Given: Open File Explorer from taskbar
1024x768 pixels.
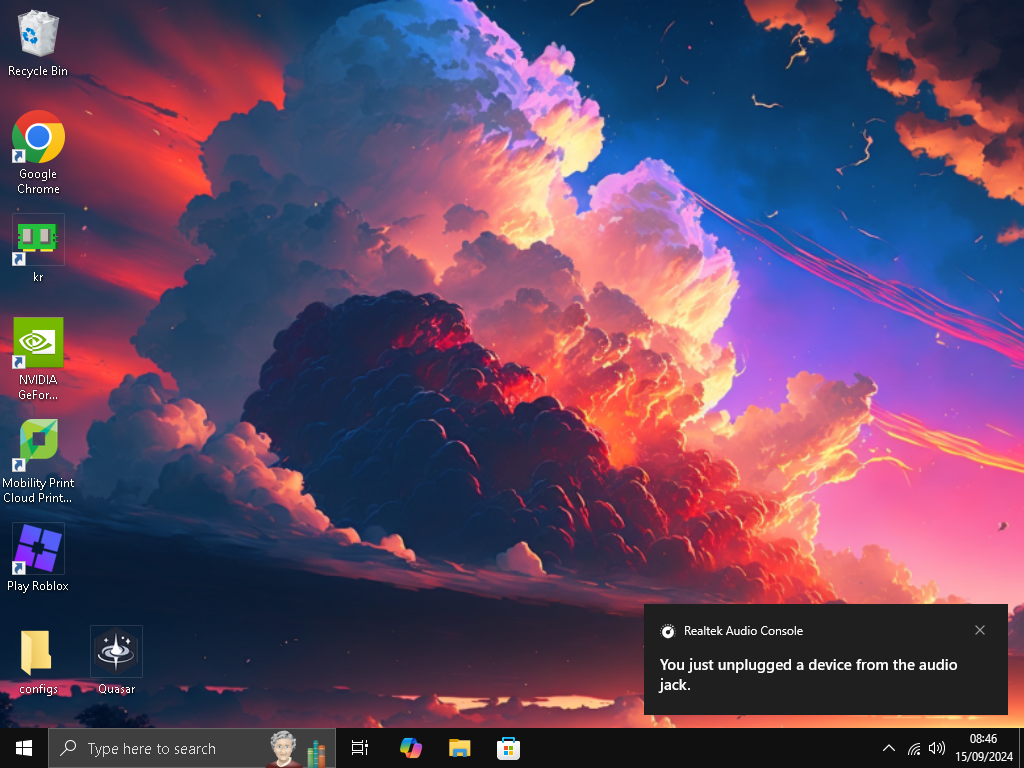Looking at the screenshot, I should click(460, 748).
